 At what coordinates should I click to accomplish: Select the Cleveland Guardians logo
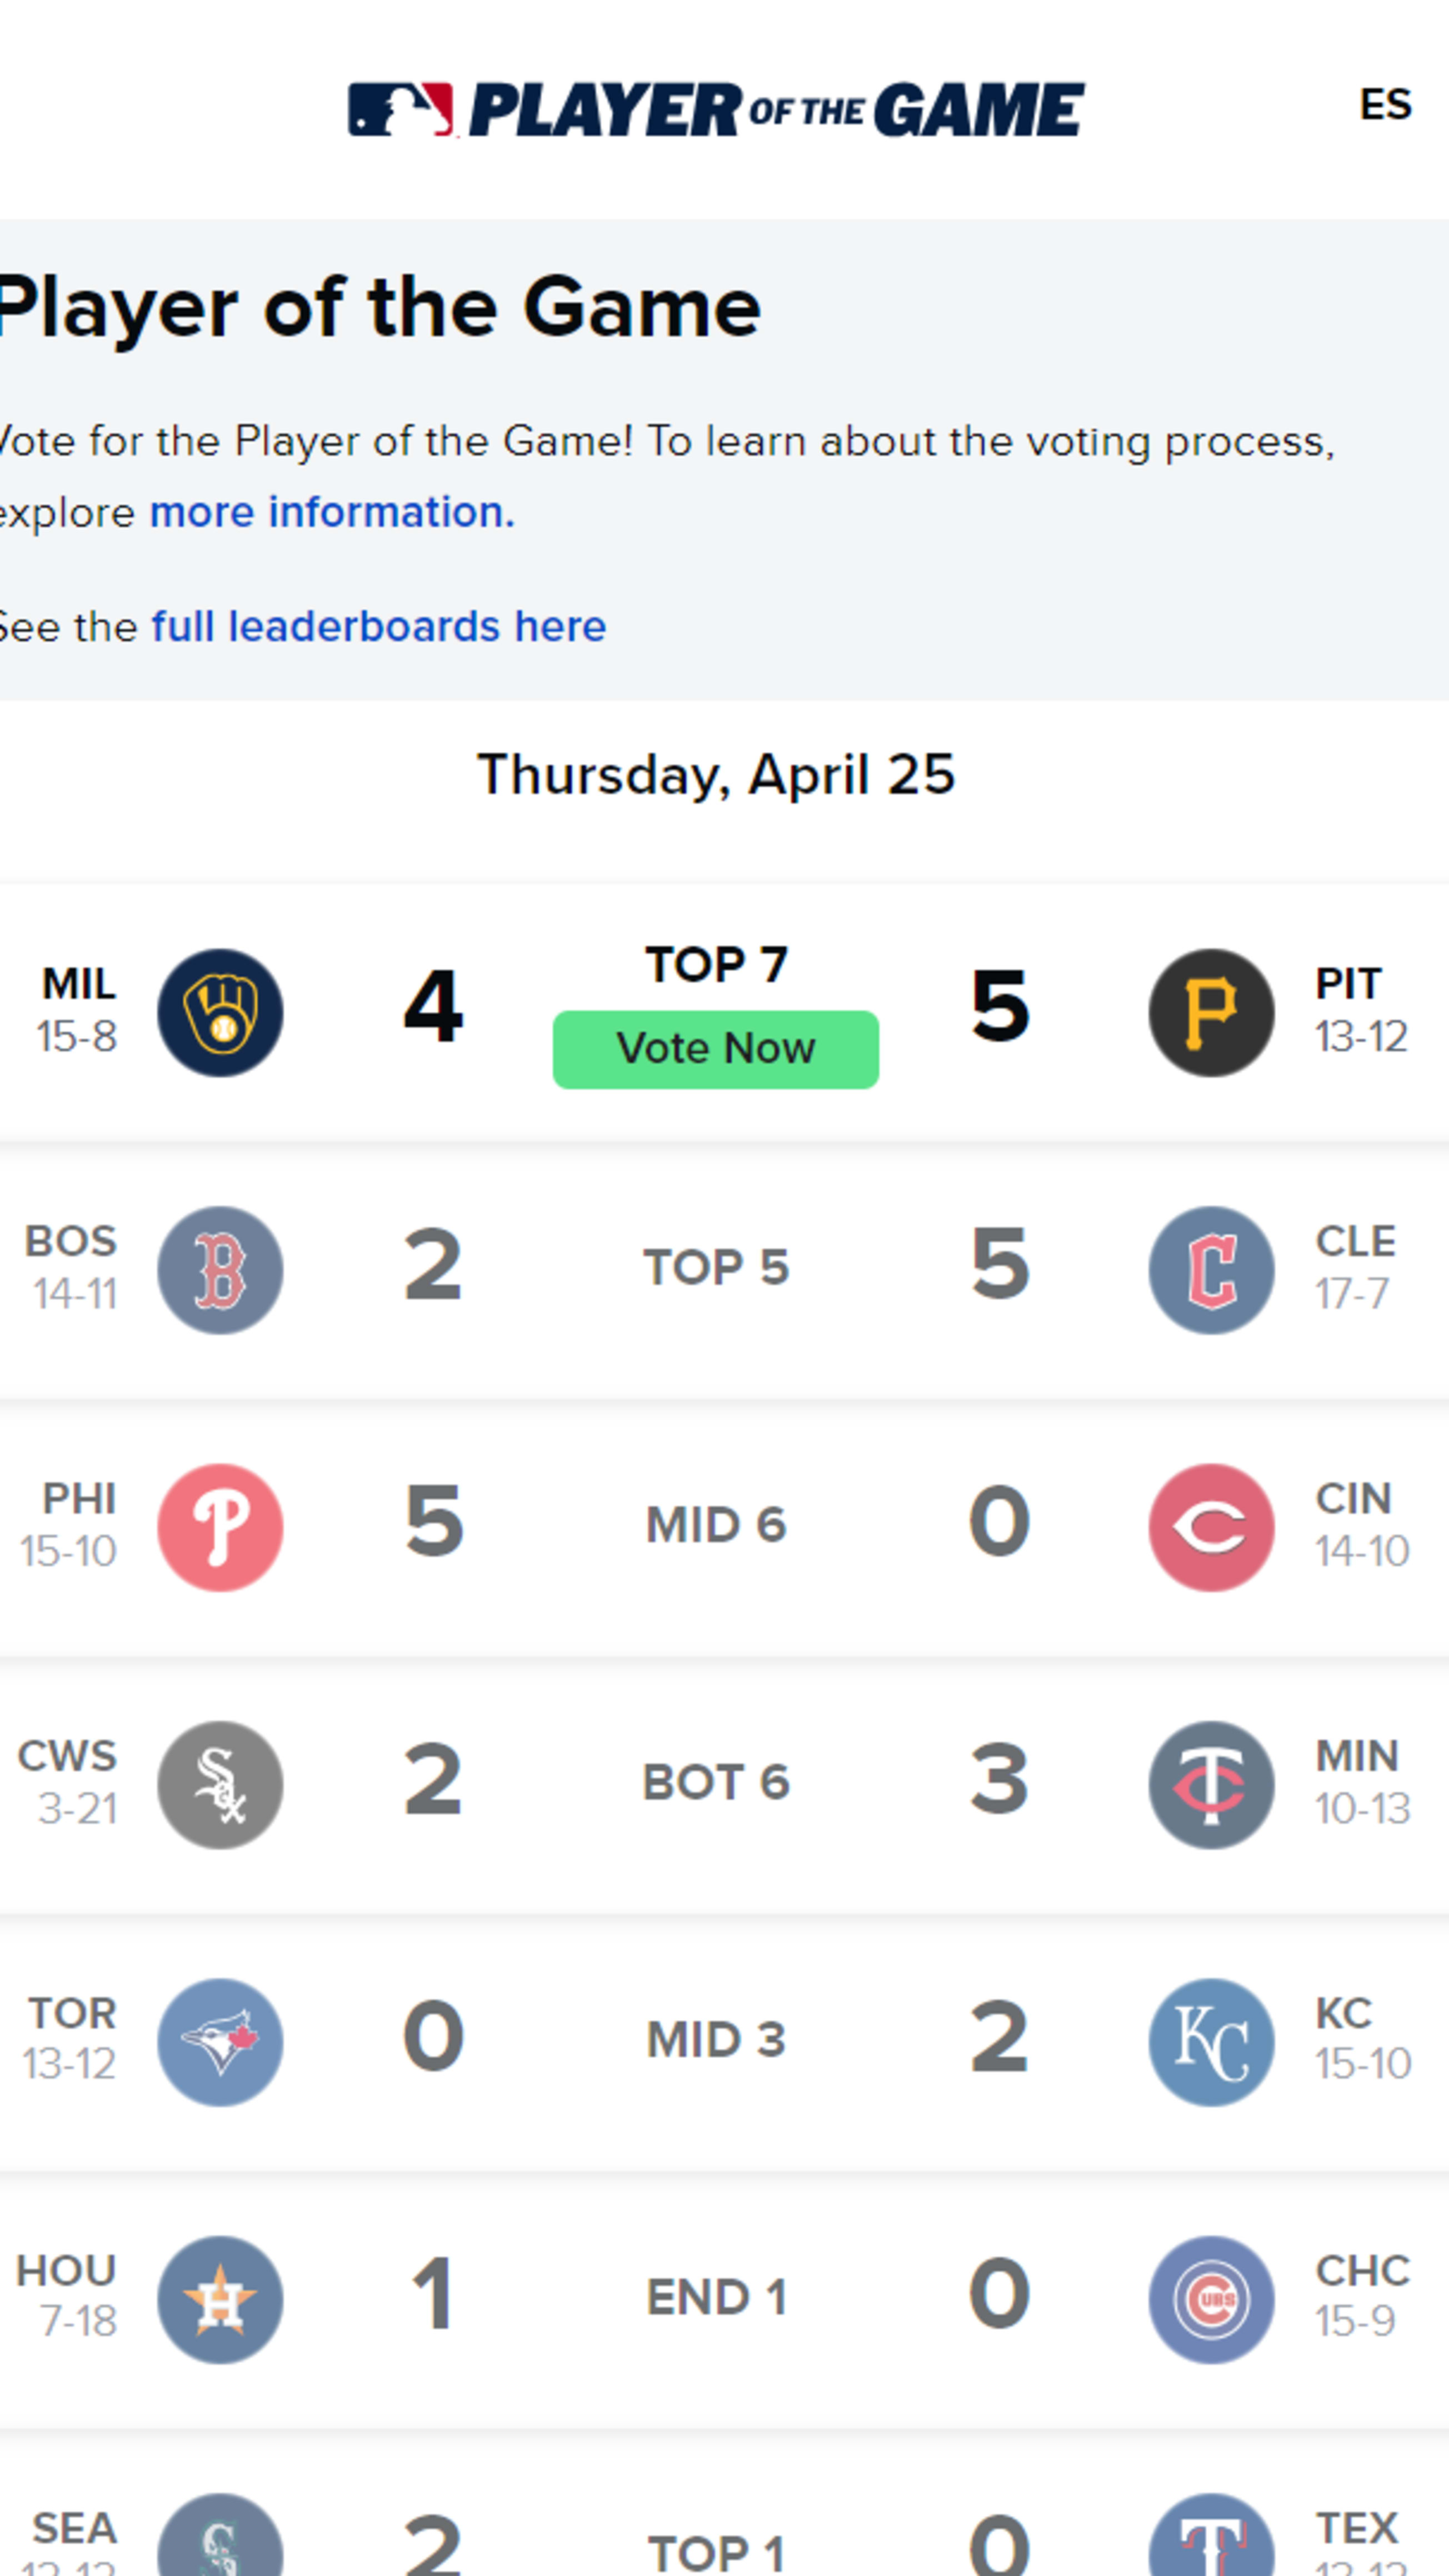tap(1211, 1270)
